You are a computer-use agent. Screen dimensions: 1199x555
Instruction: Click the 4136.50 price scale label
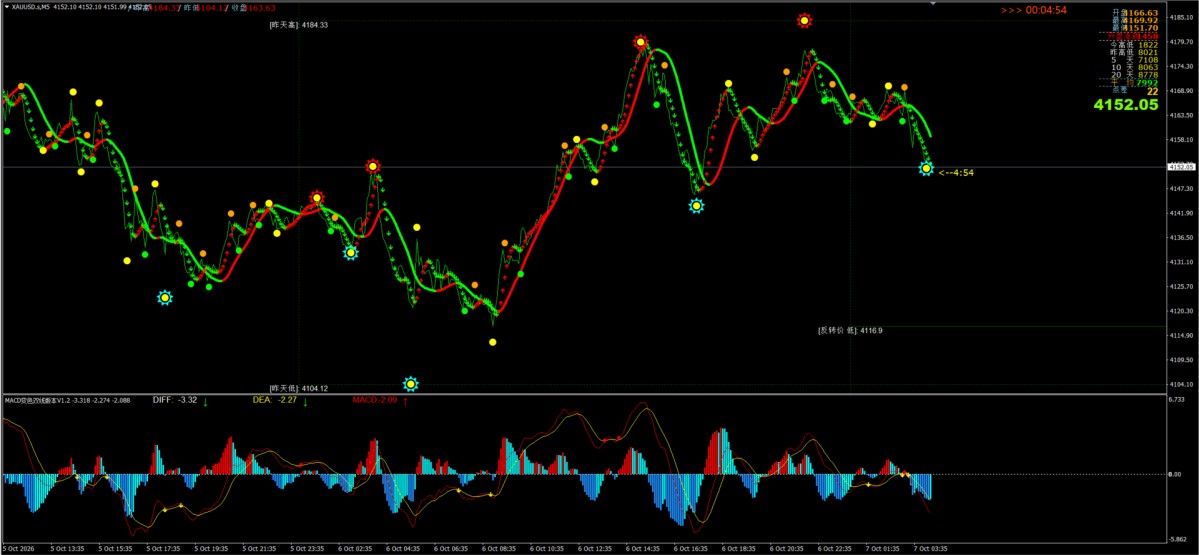(1181, 238)
